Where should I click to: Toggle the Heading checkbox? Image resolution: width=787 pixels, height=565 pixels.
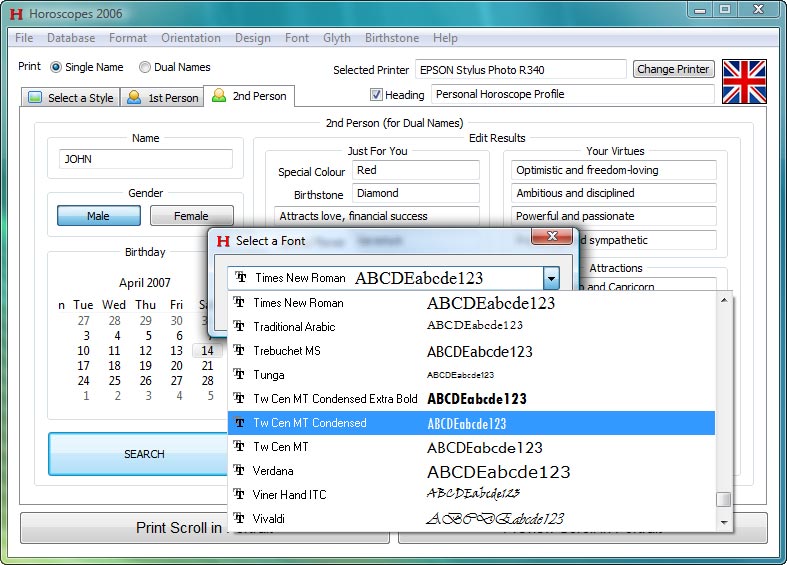(376, 94)
